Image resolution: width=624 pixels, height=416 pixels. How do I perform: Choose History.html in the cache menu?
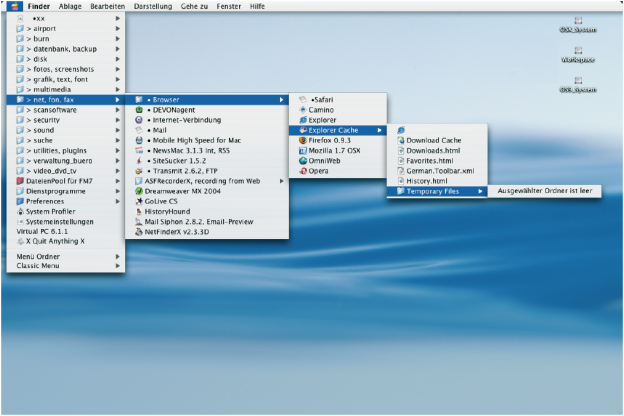437,181
